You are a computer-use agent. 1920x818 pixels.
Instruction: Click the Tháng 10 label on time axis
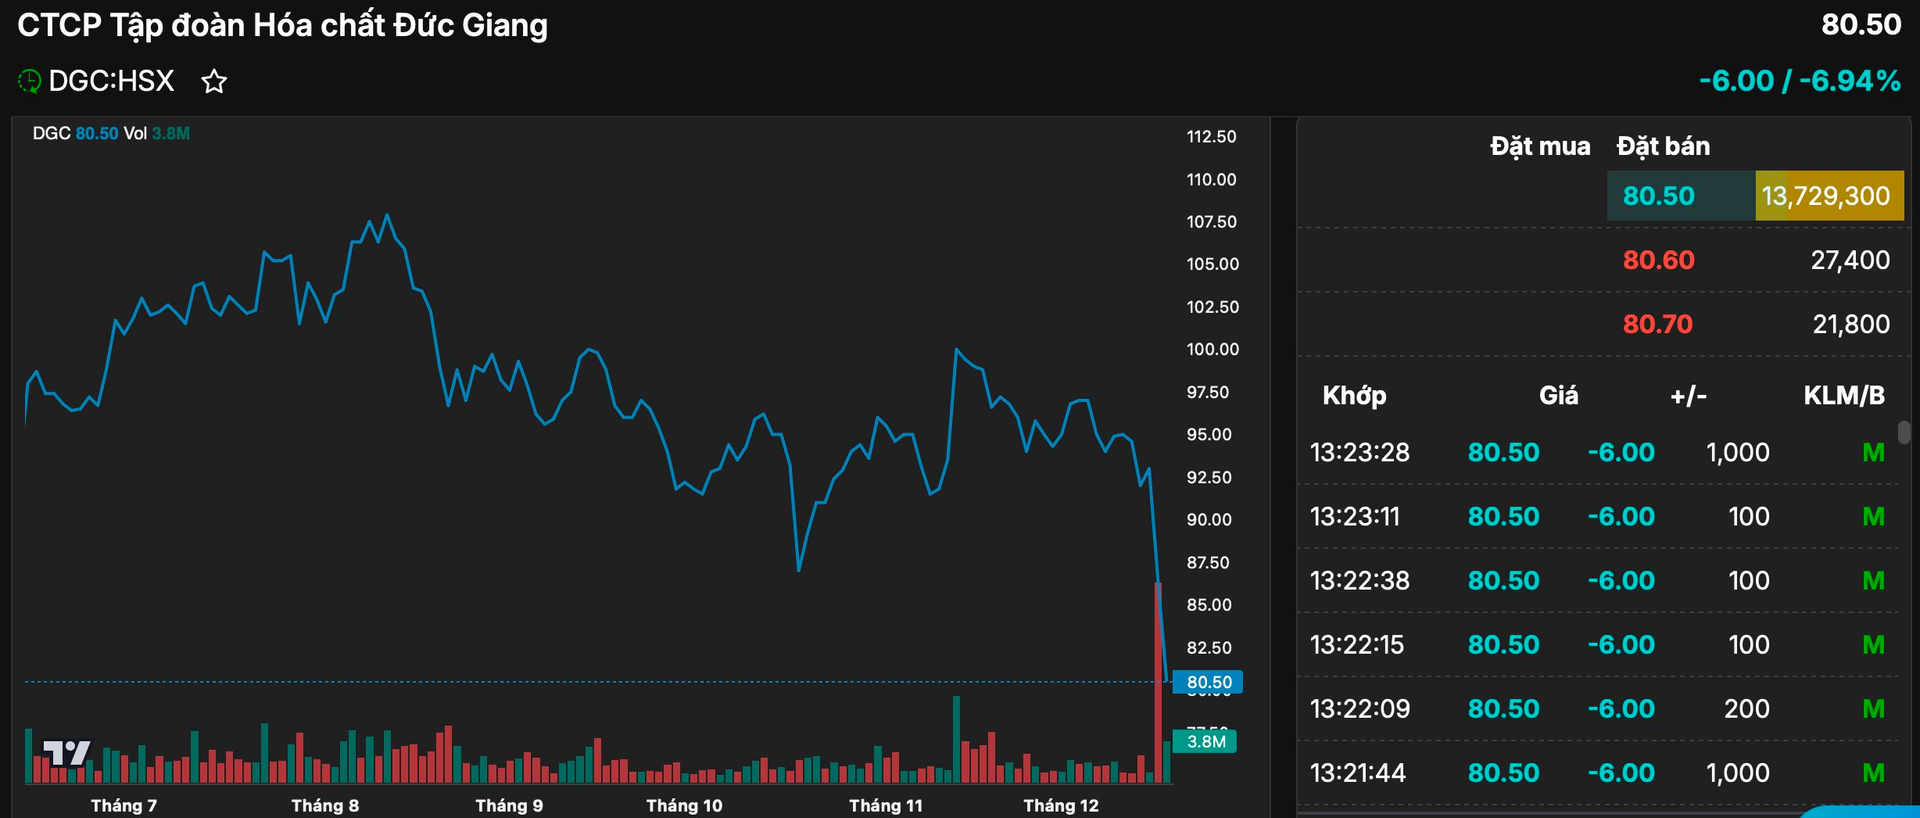(x=684, y=805)
